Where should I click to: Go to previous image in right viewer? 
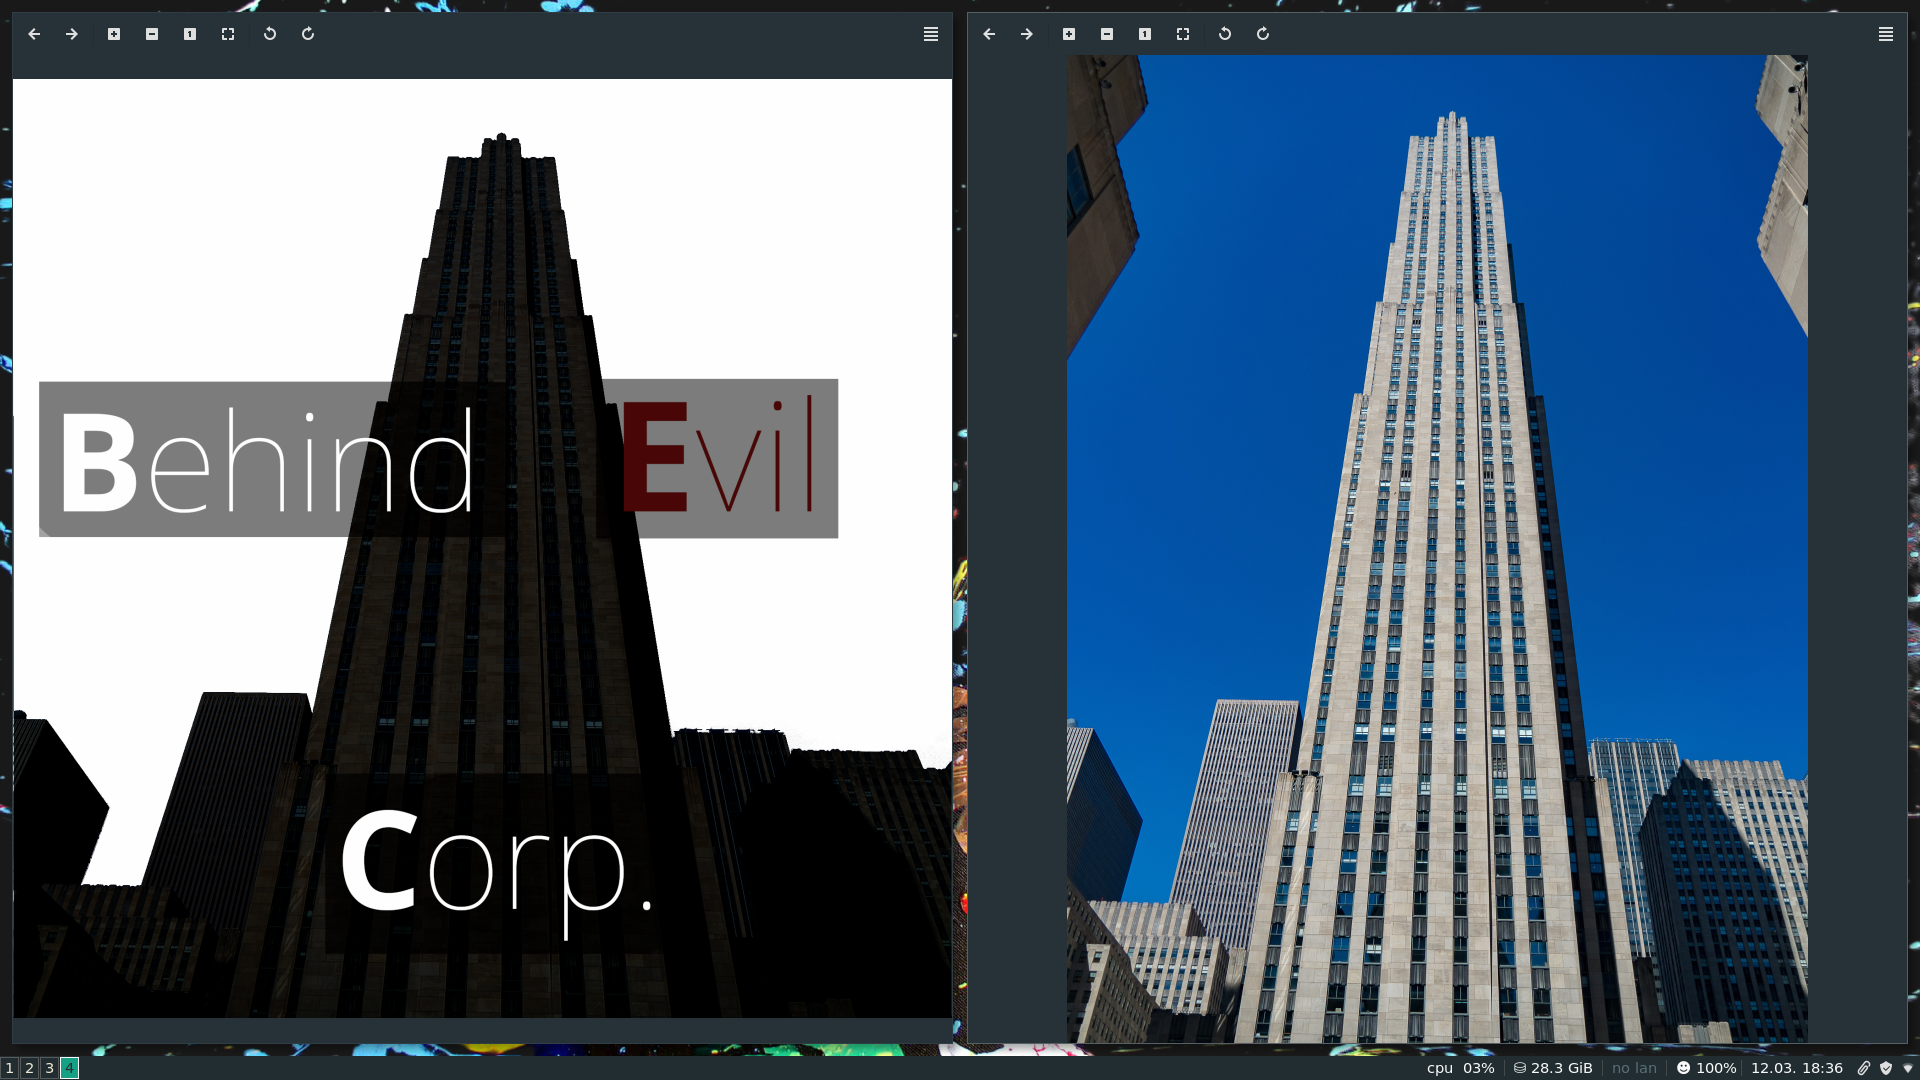tap(989, 34)
